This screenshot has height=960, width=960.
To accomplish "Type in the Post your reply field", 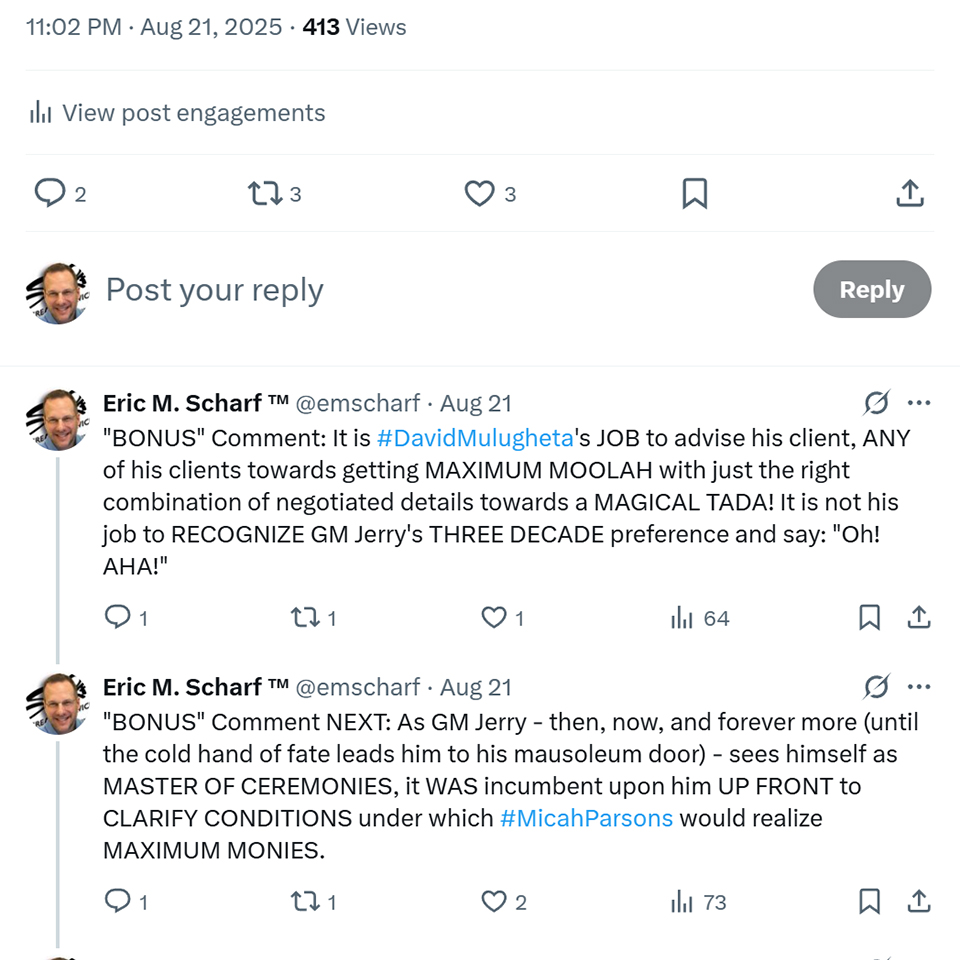I will [400, 290].
